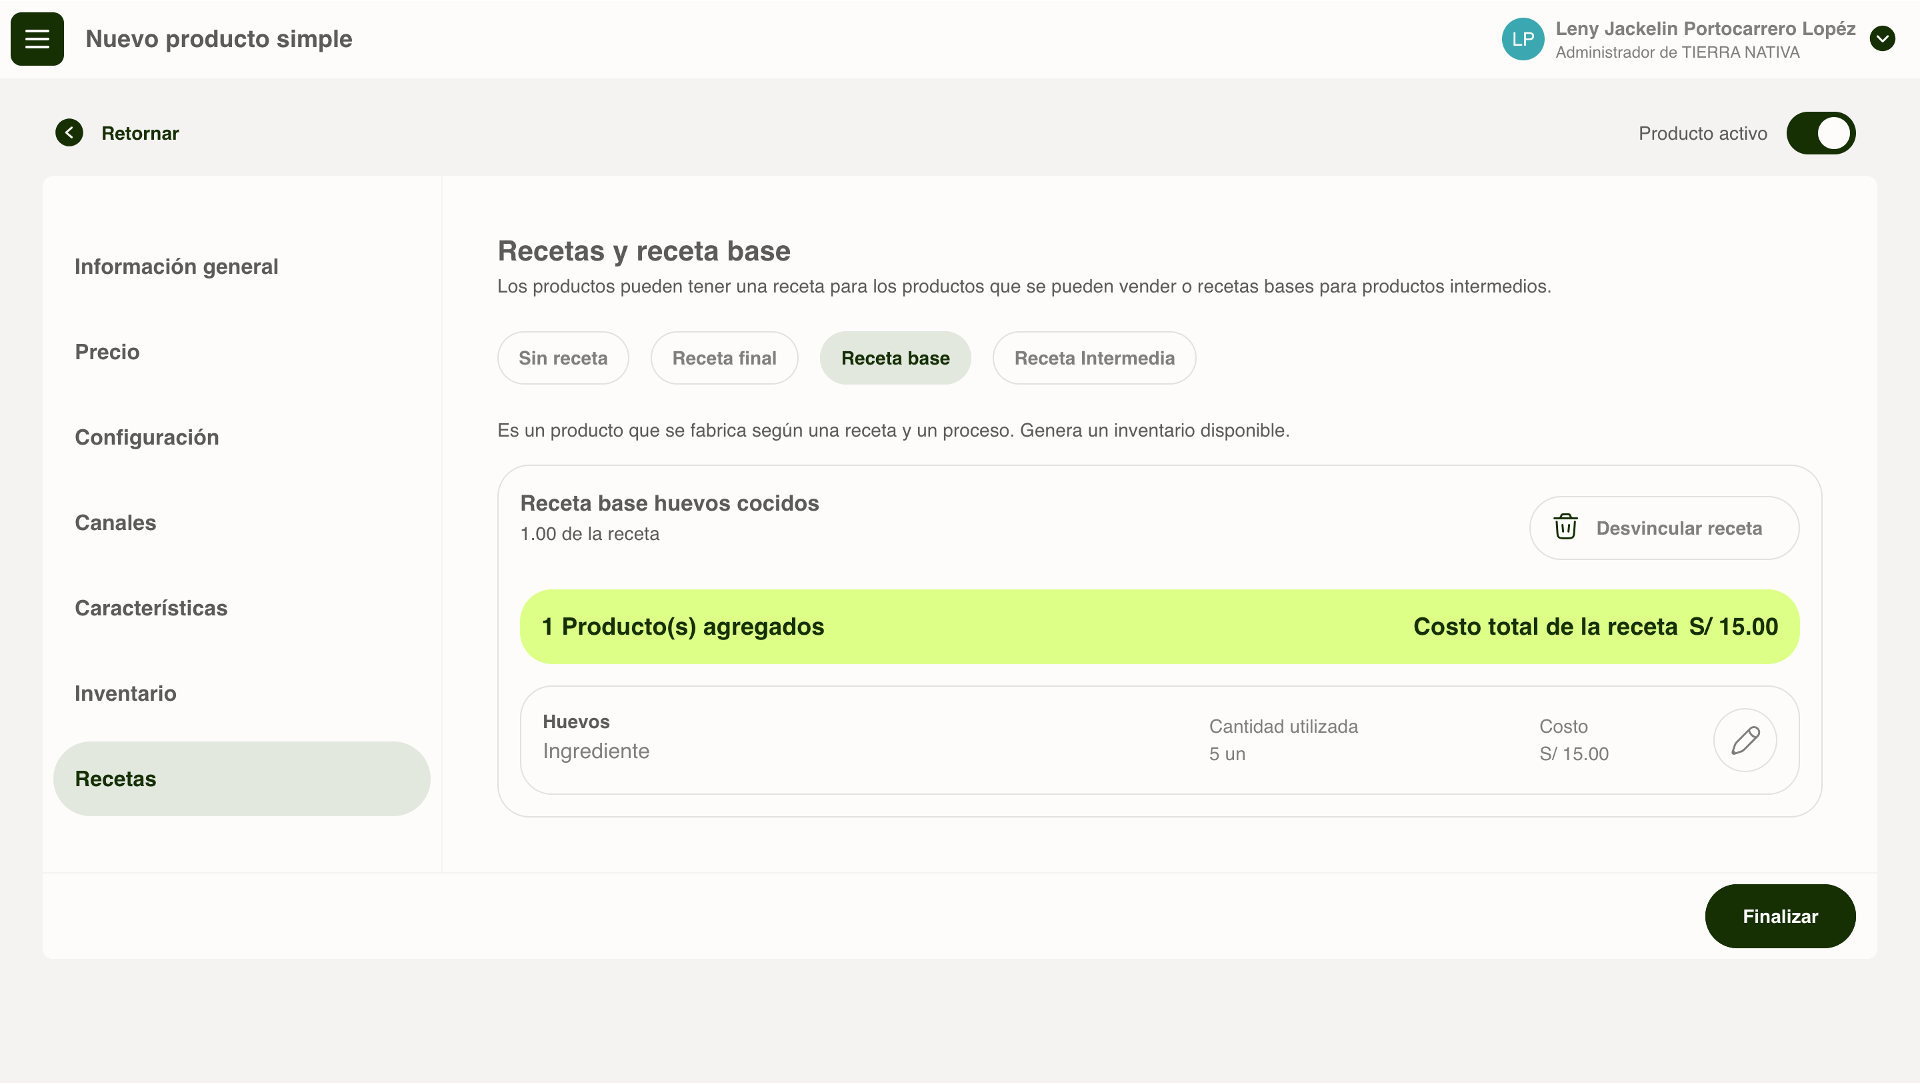The width and height of the screenshot is (1920, 1084).
Task: Expand the user account dropdown arrow
Action: point(1882,39)
